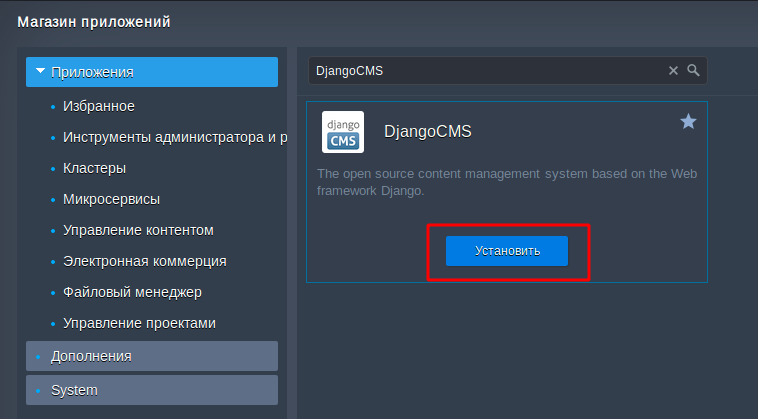Viewport: 758px width, 419px height.
Task: Open Электронная коммерция category
Action: pyautogui.click(x=145, y=261)
